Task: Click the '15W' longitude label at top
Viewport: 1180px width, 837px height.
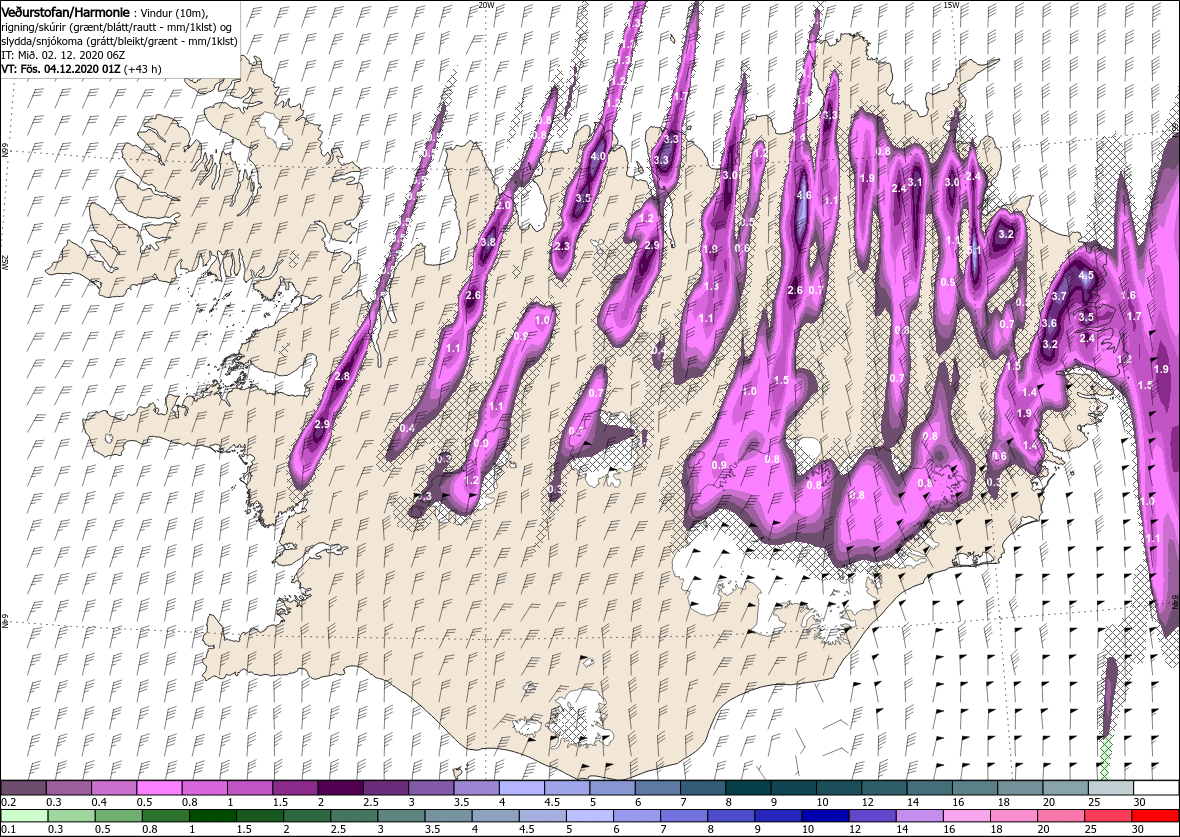Action: pyautogui.click(x=951, y=5)
